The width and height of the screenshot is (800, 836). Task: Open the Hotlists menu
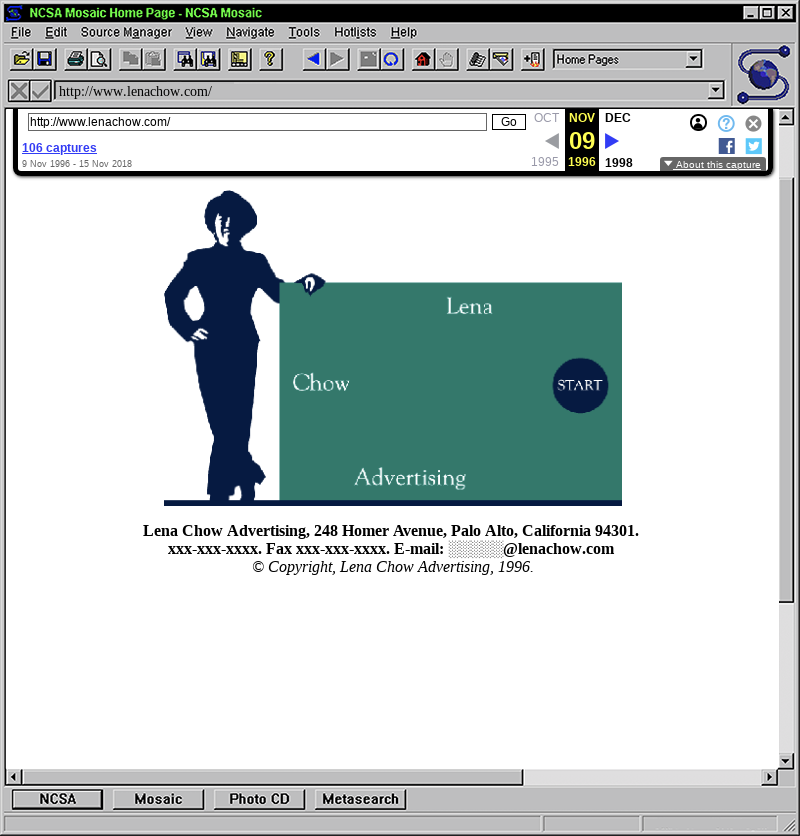355,32
